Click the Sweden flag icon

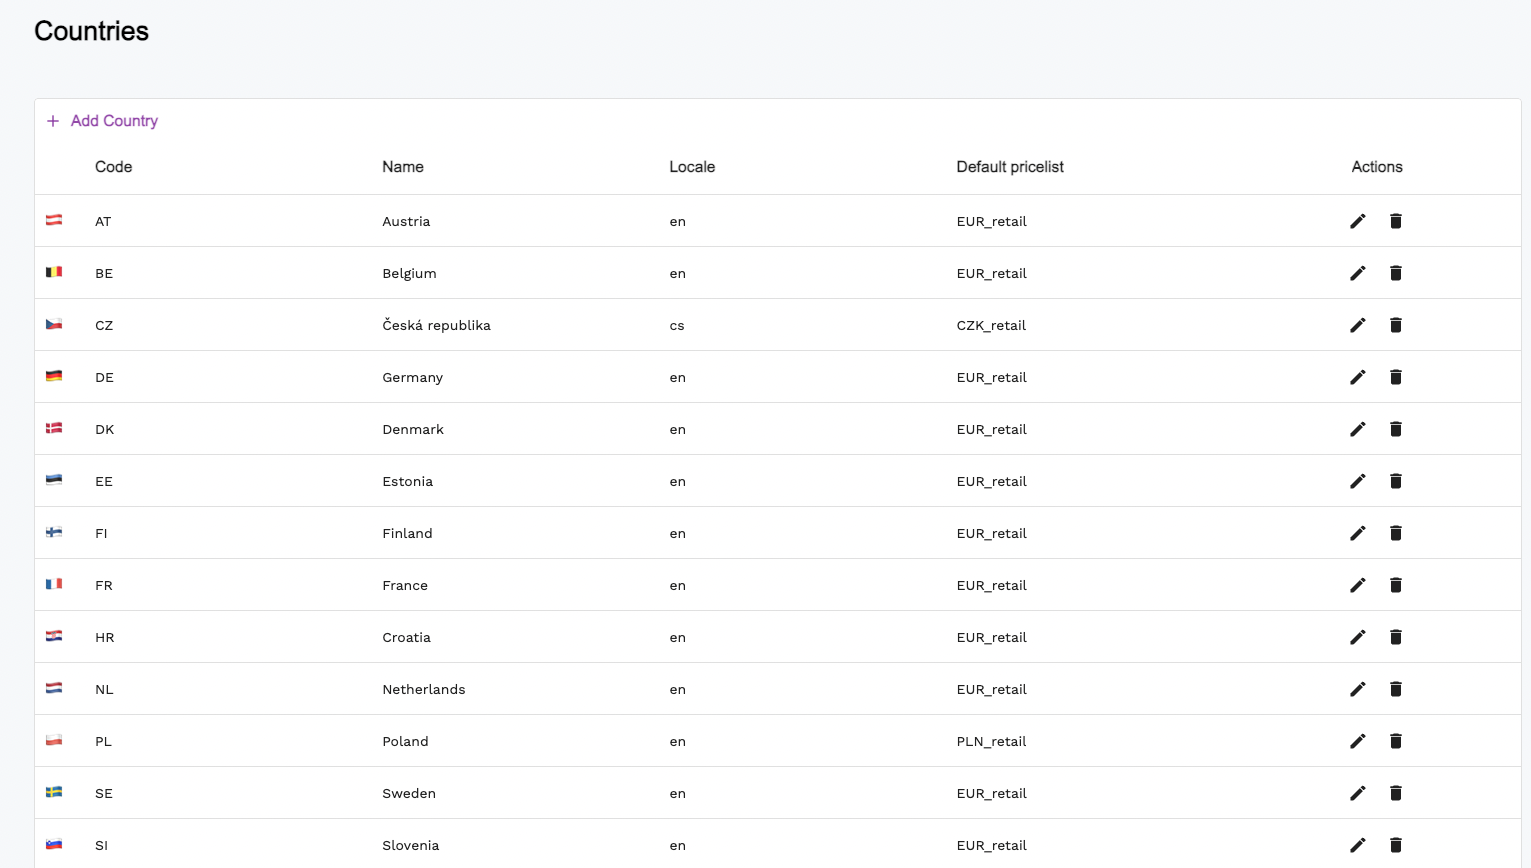54,792
